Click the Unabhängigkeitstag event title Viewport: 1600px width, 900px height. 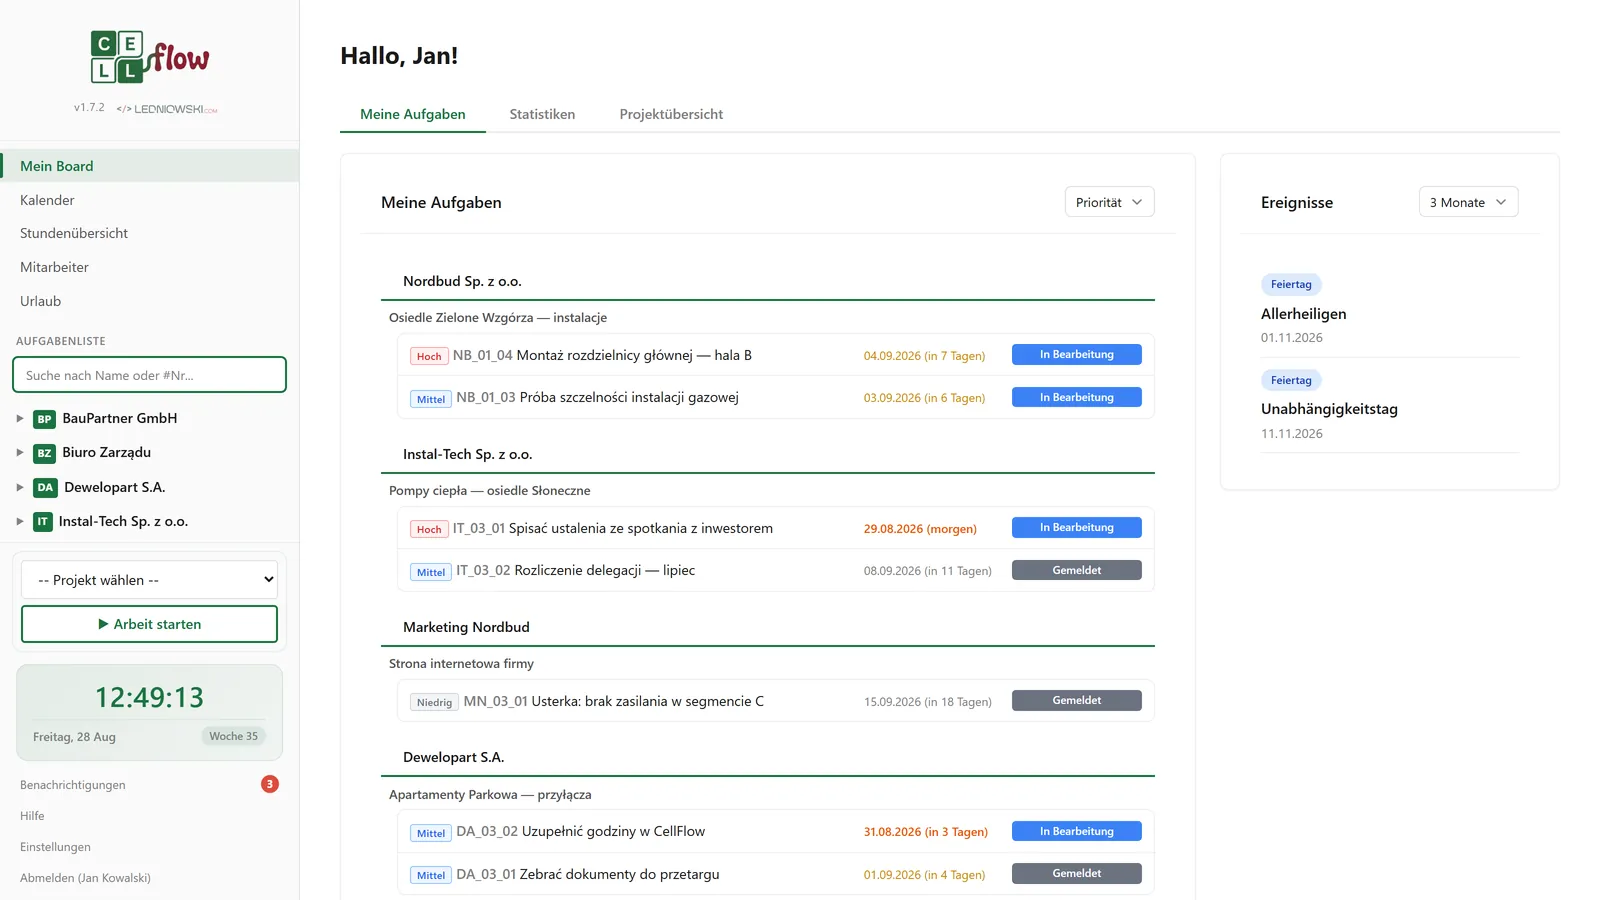point(1329,409)
